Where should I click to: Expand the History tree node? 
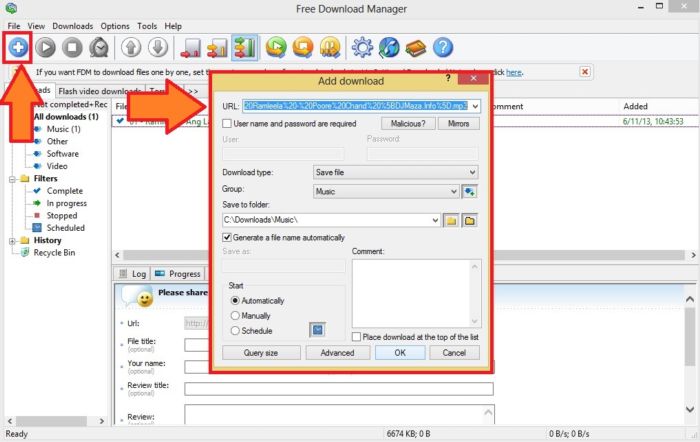click(x=12, y=241)
